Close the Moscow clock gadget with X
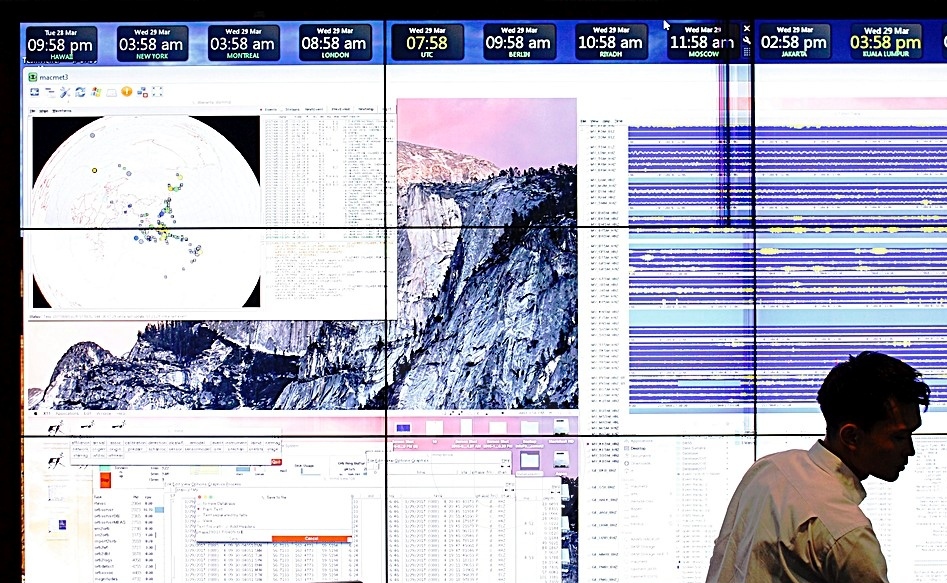This screenshot has height=583, width=947. pyautogui.click(x=747, y=28)
